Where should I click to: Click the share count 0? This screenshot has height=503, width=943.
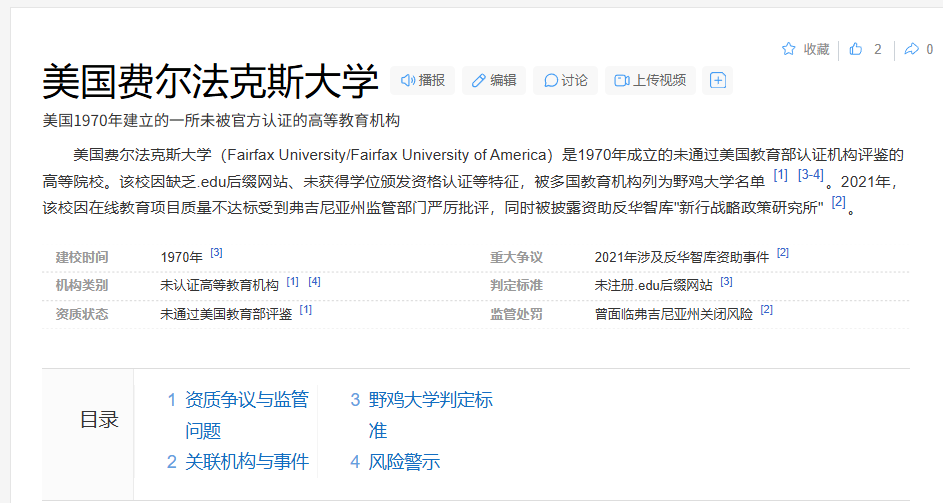930,49
